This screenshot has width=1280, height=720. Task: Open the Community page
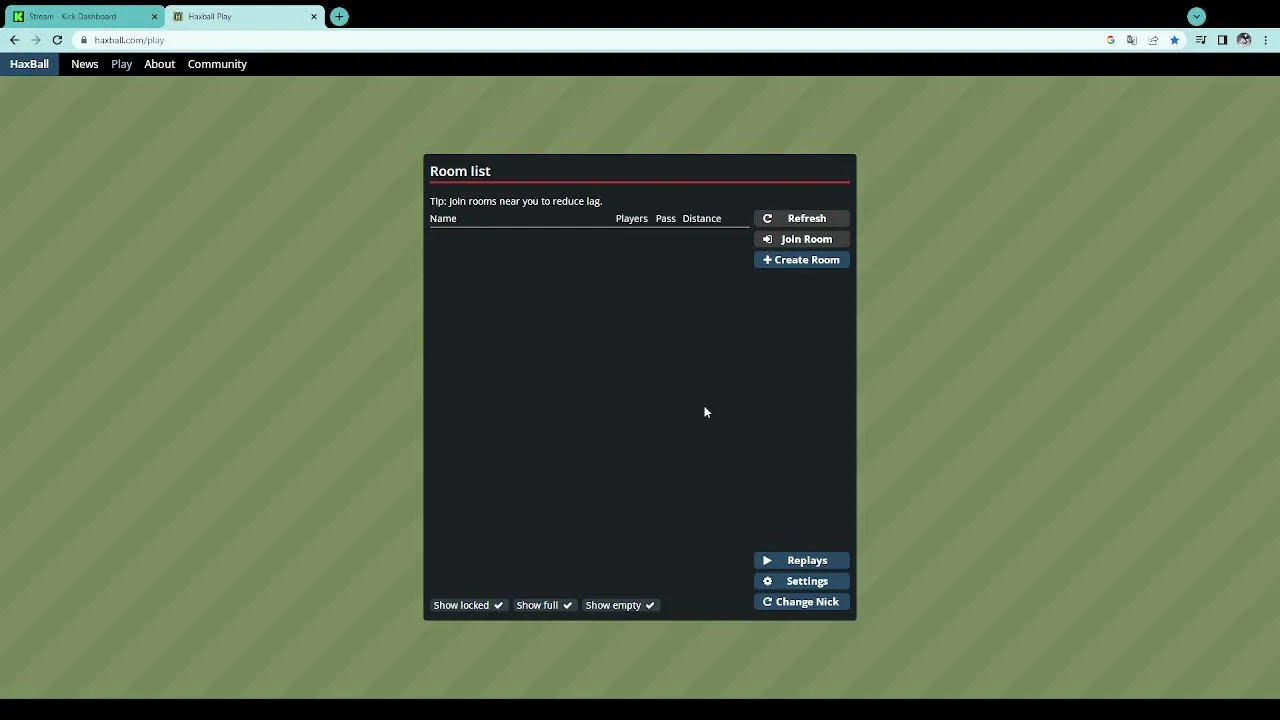pos(217,64)
